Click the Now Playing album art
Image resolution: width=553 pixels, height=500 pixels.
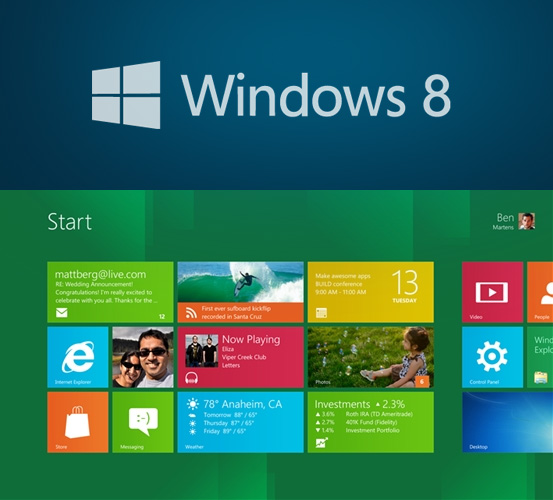pos(202,351)
